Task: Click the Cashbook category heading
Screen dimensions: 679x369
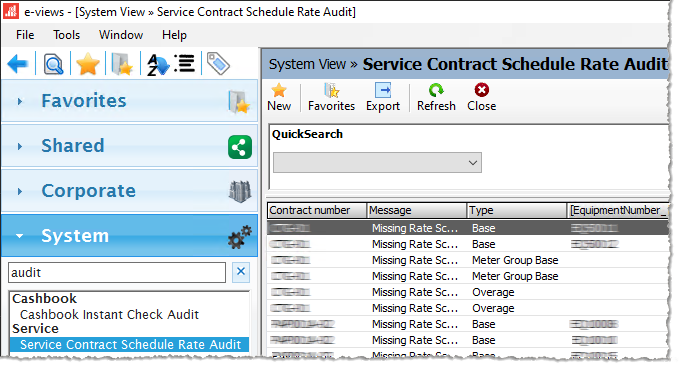Action: (45, 298)
